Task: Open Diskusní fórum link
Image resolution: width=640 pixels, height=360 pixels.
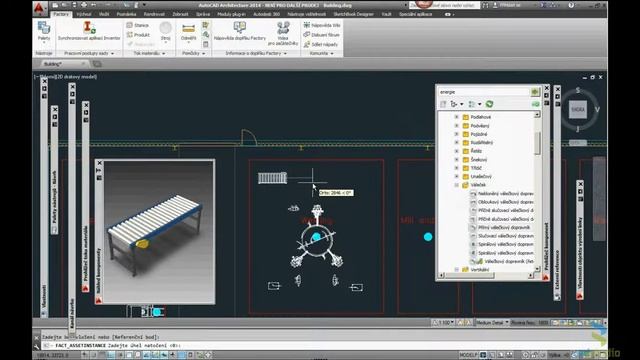Action: 322,35
